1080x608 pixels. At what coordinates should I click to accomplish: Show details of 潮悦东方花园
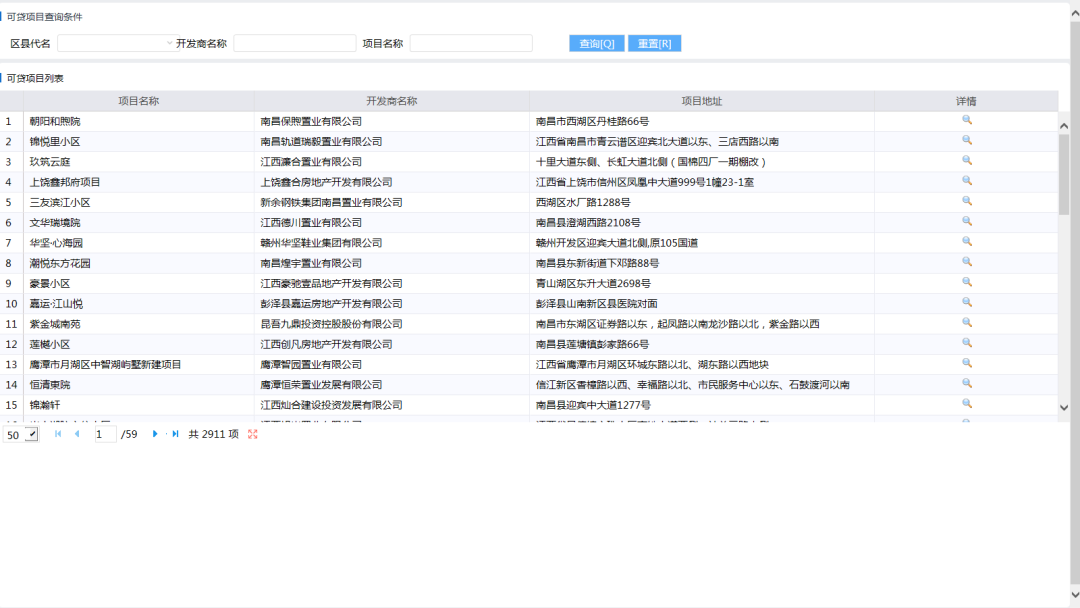point(966,262)
